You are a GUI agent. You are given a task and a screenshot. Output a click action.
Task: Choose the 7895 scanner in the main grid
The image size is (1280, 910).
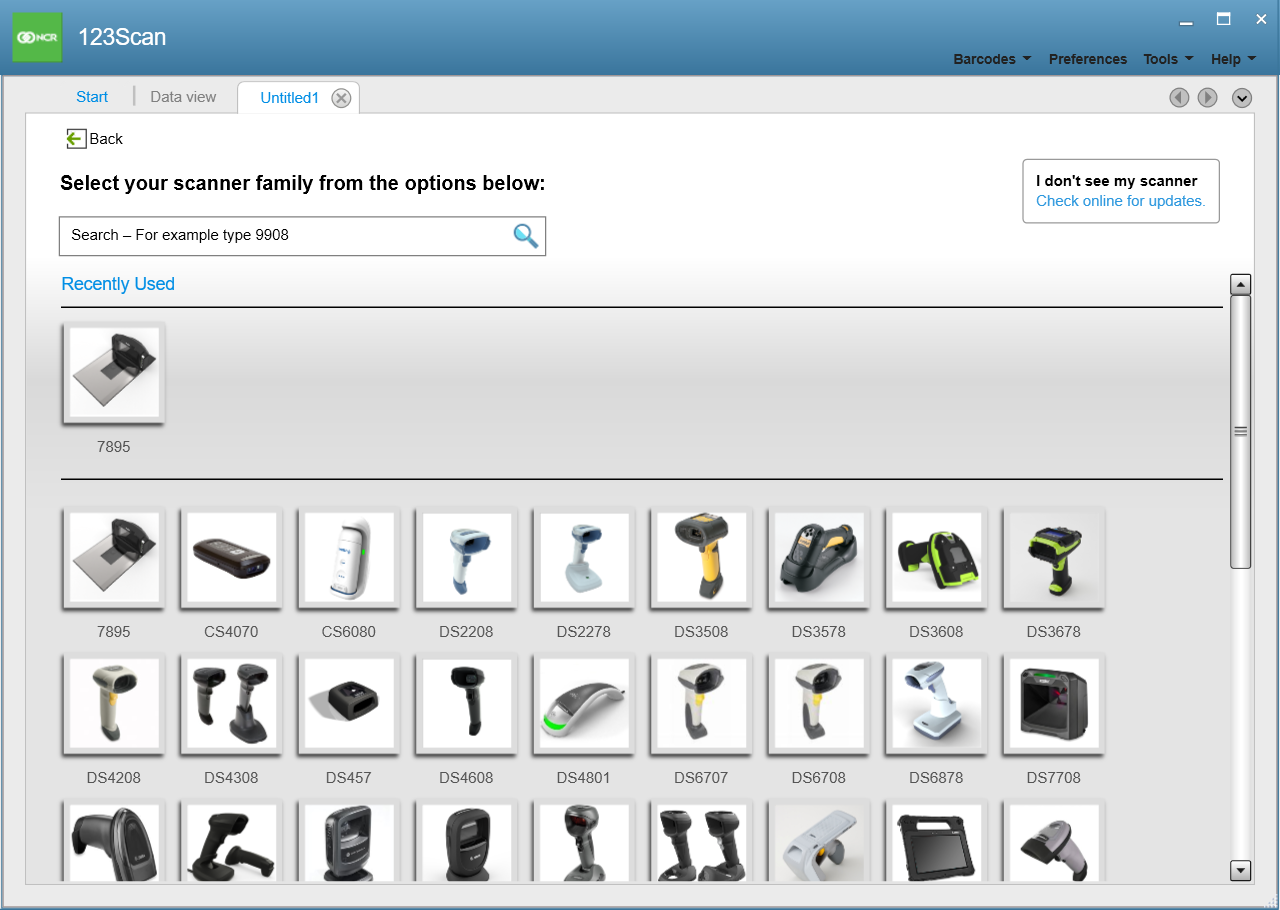click(114, 558)
